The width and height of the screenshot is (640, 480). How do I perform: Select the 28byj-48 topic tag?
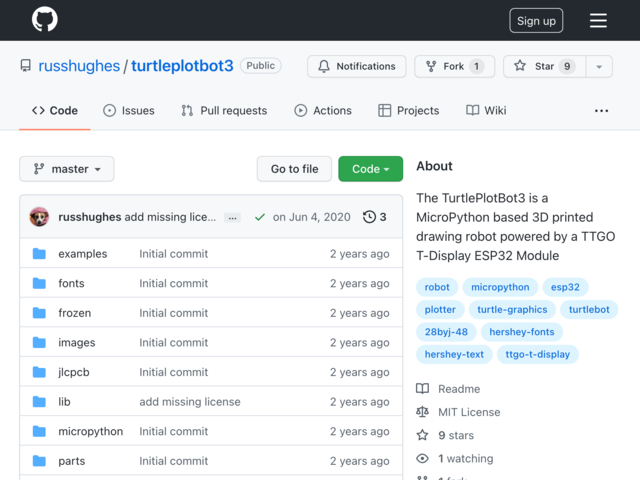click(446, 332)
